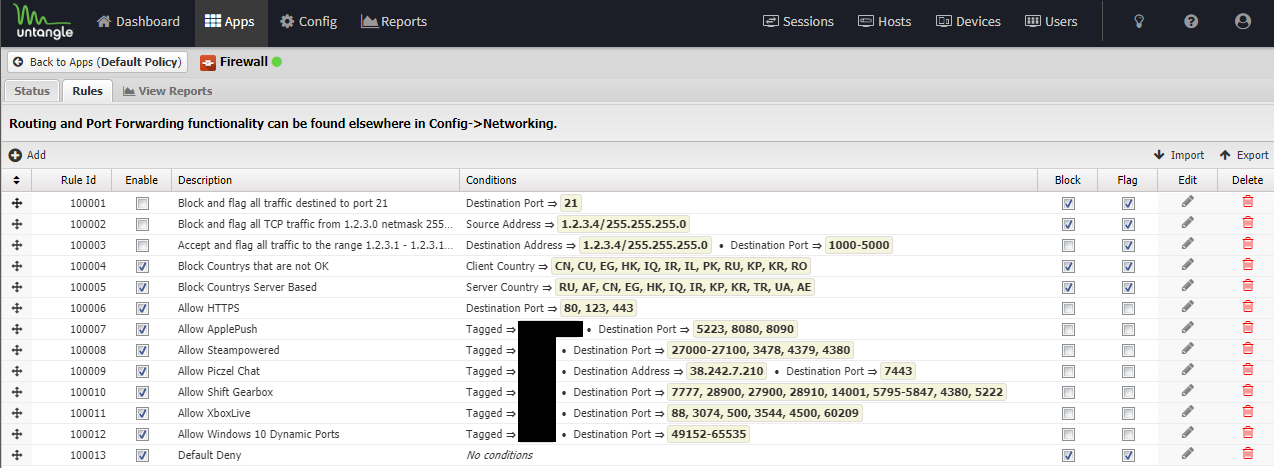The image size is (1274, 468).
Task: Open the Config menu
Action: 308,21
